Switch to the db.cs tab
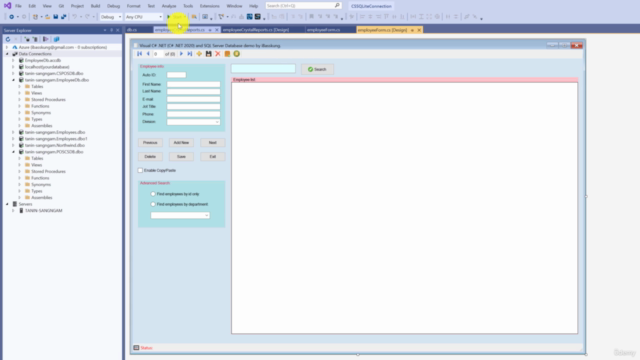 [132, 30]
